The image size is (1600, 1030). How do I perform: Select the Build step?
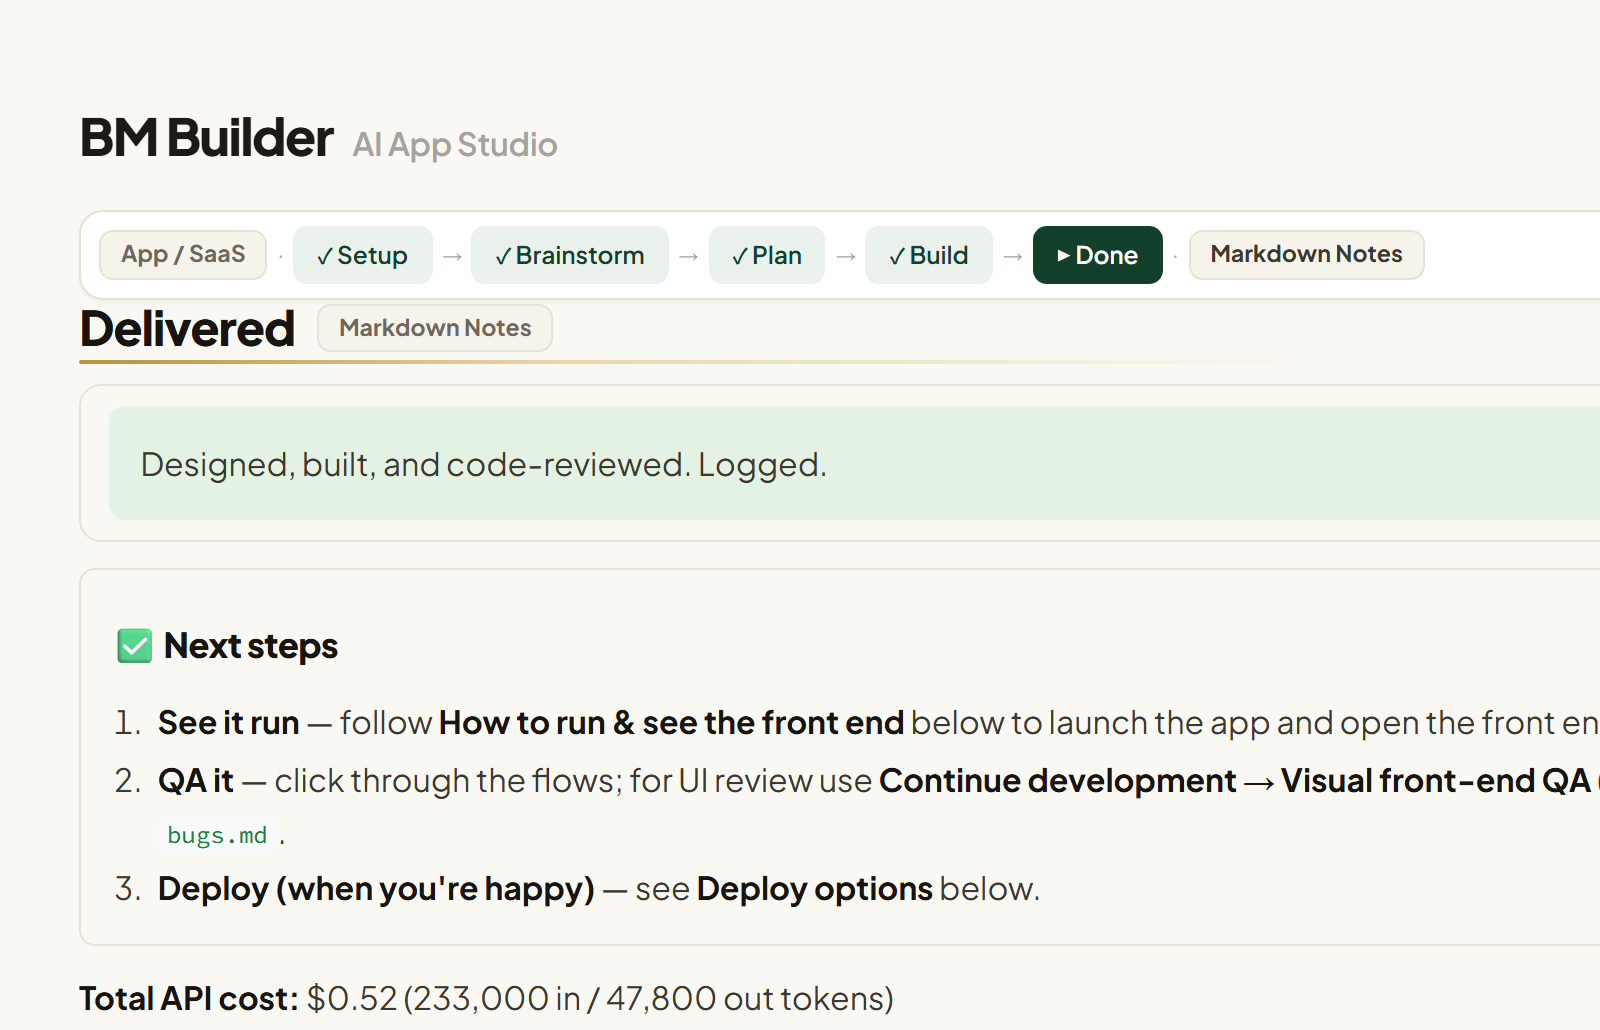tap(929, 255)
